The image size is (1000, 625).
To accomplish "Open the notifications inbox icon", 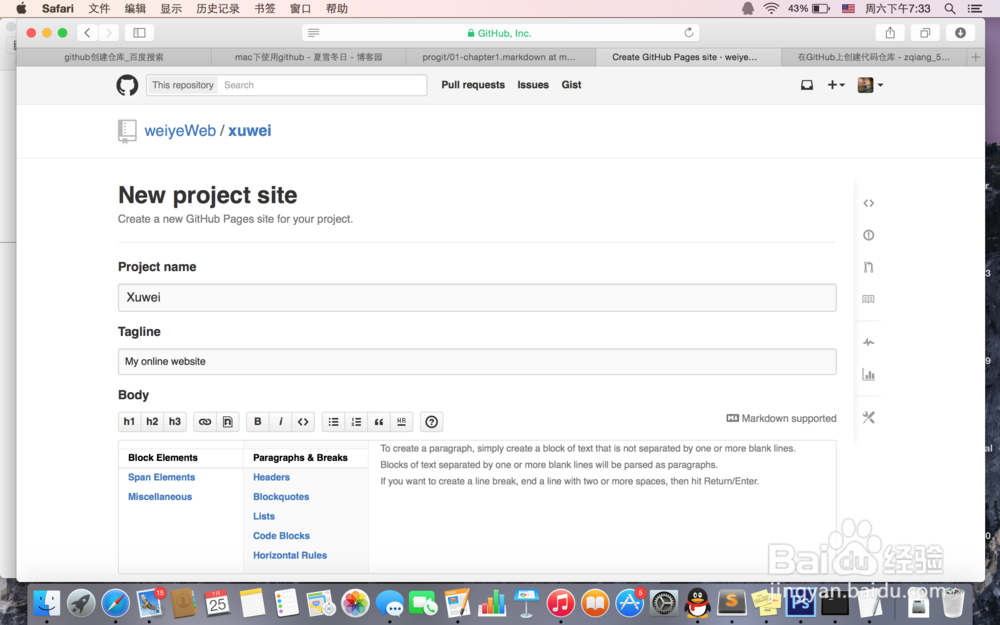I will coord(807,85).
